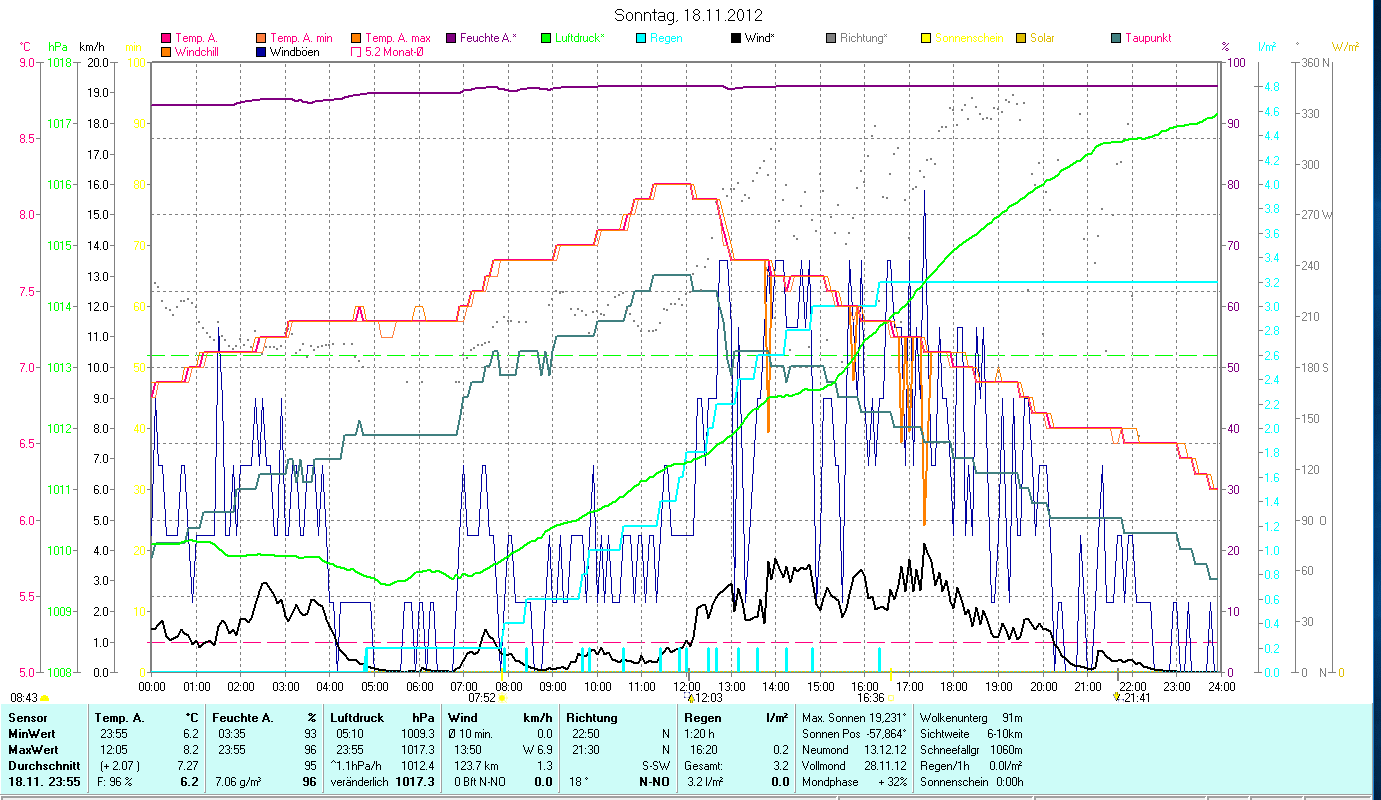1381x800 pixels.
Task: Select the '5.2 Monat-Ø' legend label
Action: click(x=393, y=51)
